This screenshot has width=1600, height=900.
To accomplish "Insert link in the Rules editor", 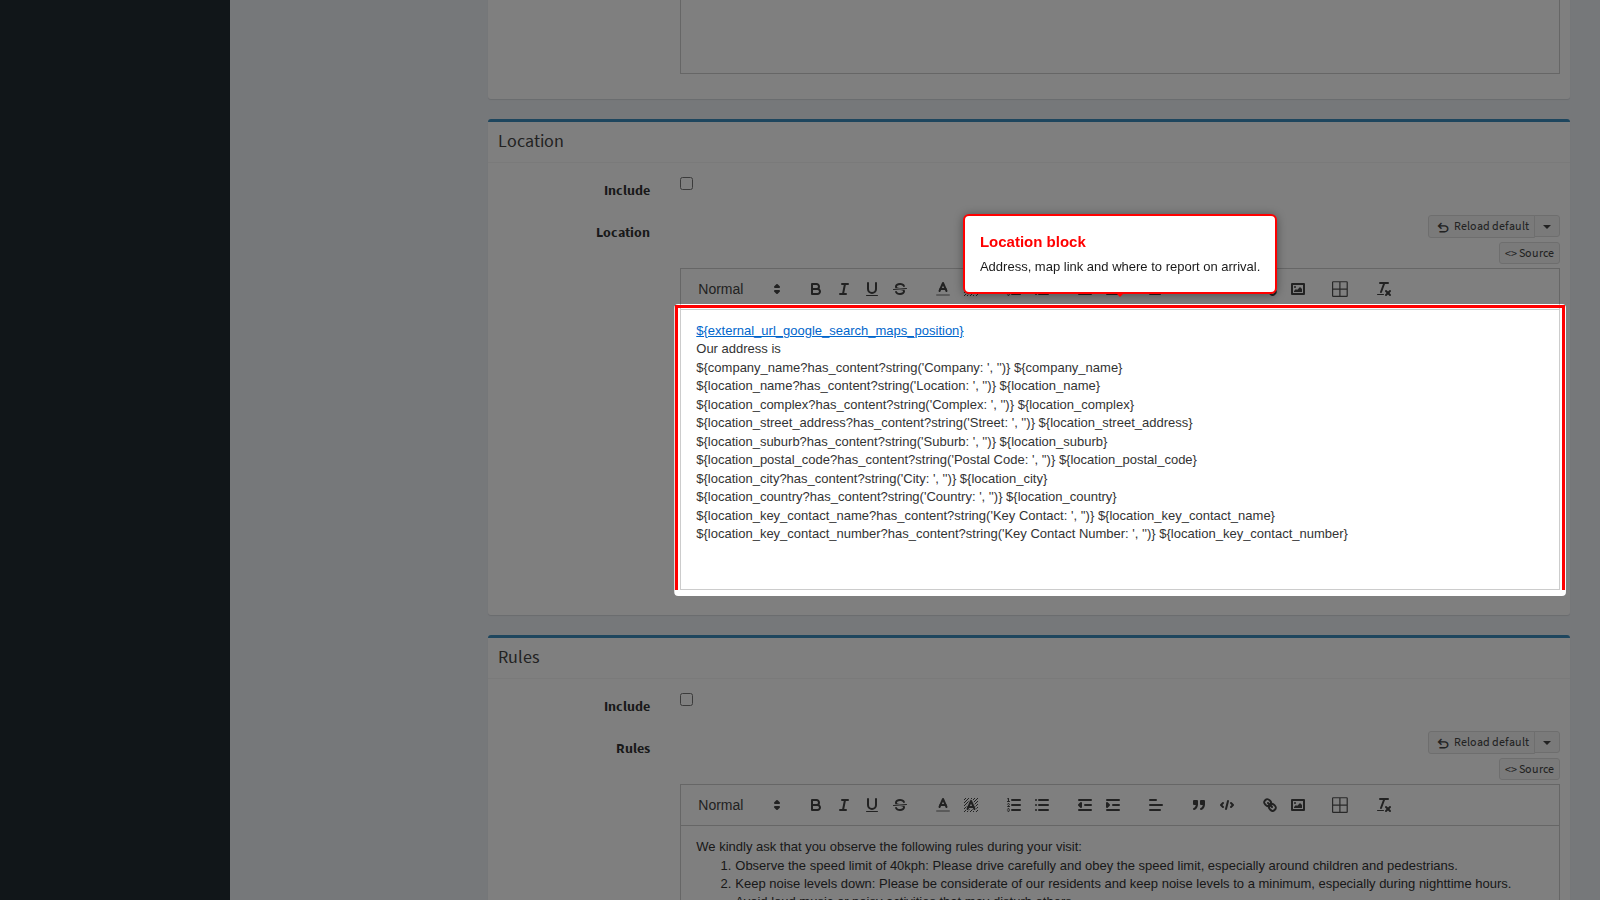I will point(1269,805).
